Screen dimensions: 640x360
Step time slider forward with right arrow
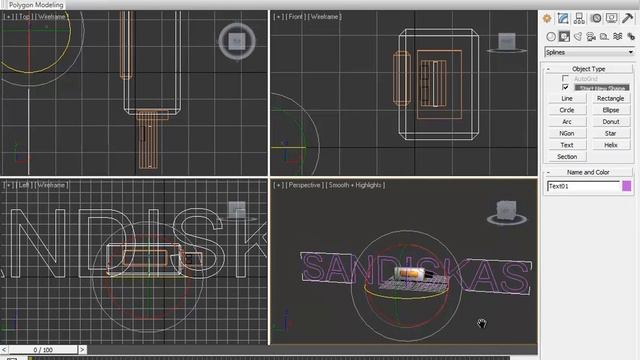pos(82,350)
